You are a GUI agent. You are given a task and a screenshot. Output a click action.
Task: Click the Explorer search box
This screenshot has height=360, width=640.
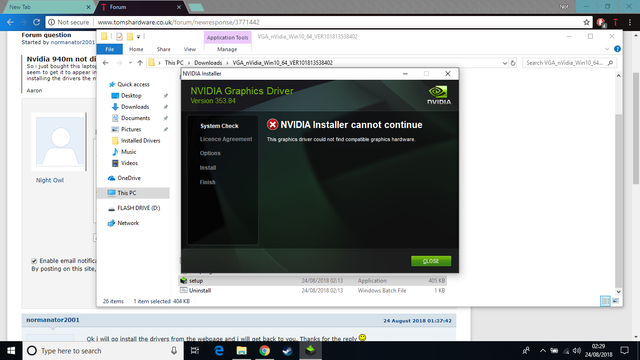tap(569, 63)
